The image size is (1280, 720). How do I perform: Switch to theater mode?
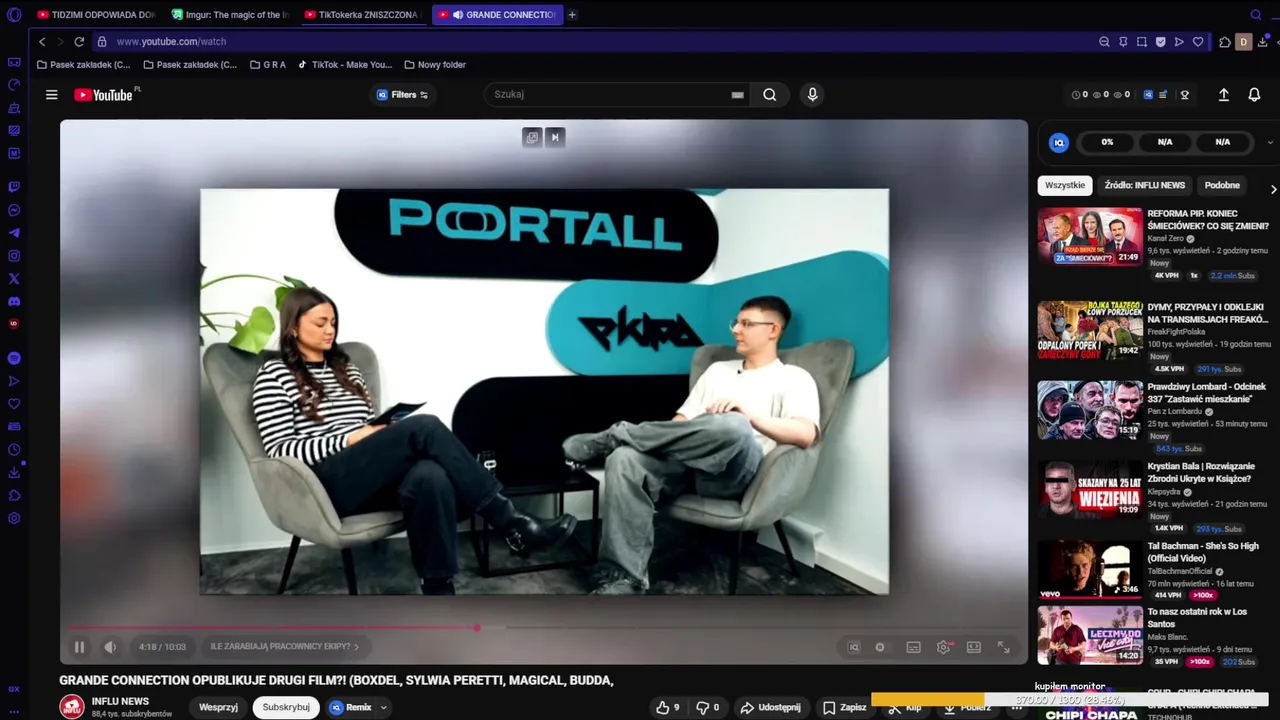pos(973,647)
